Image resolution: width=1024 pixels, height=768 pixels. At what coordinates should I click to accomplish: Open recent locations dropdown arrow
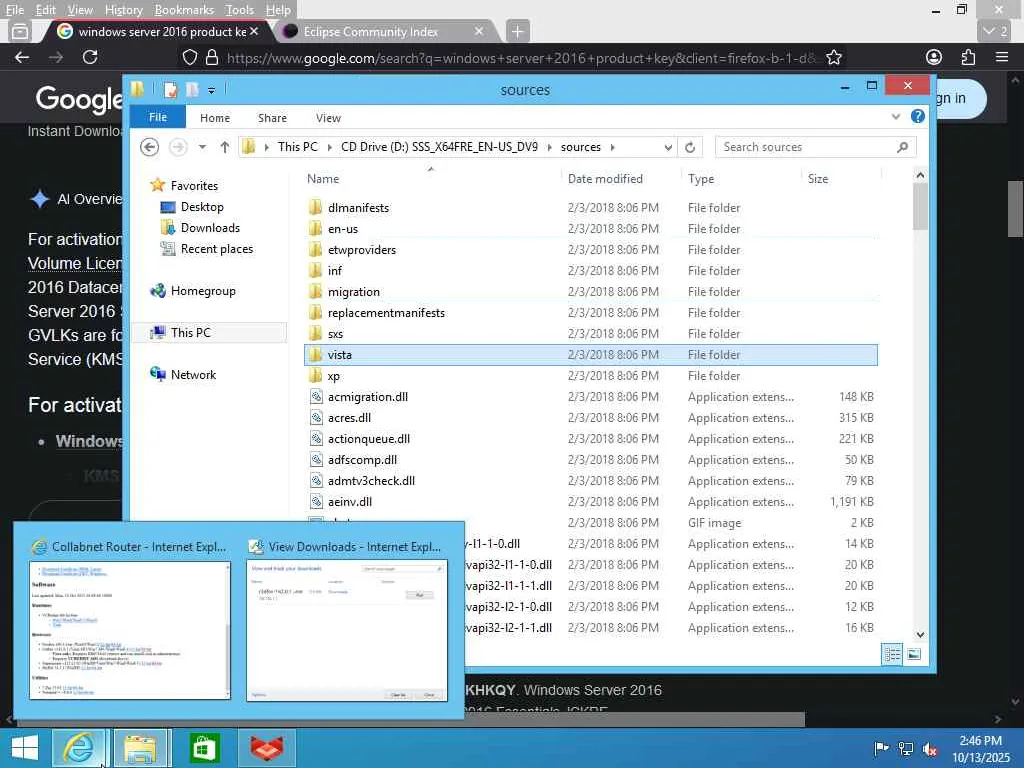[202, 147]
